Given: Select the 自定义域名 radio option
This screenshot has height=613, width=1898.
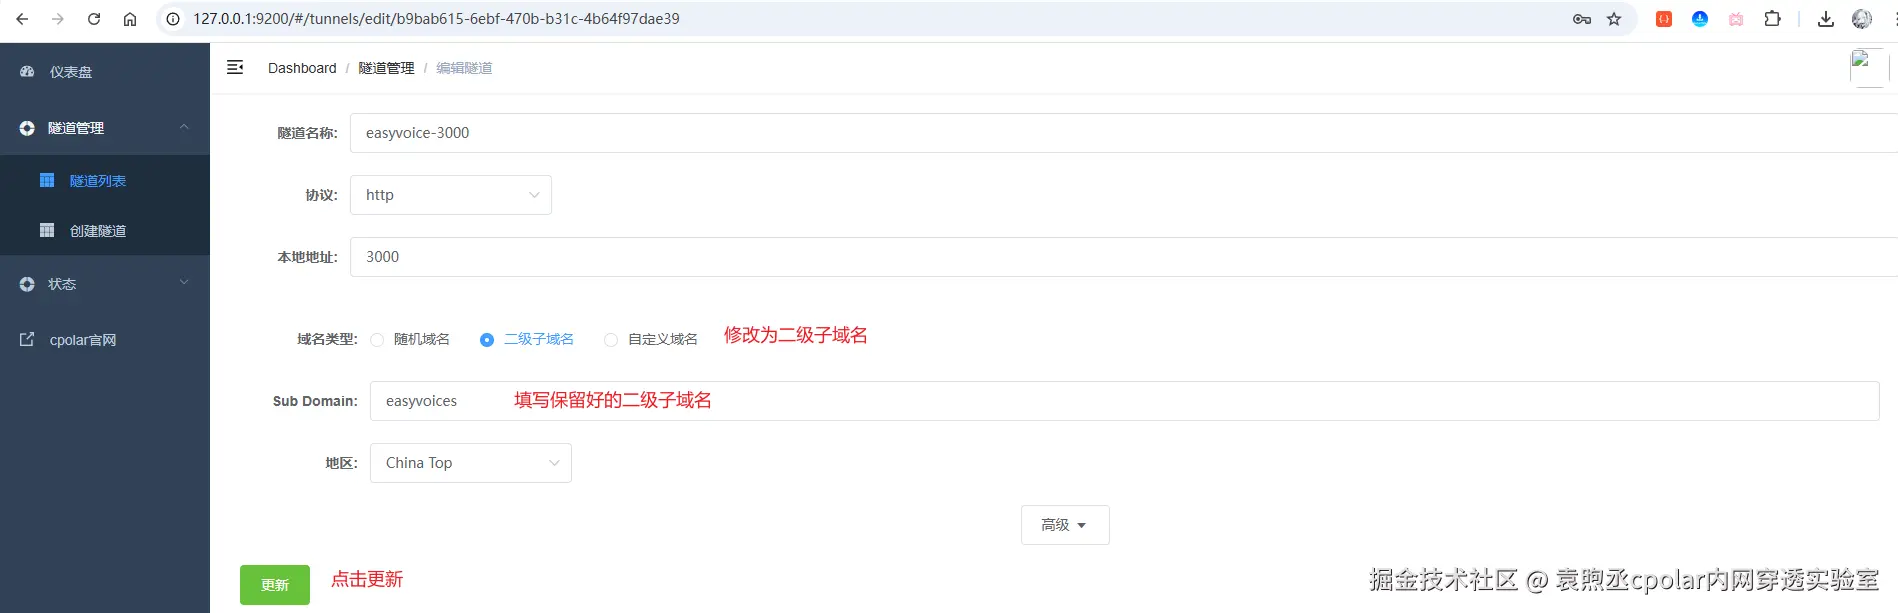Looking at the screenshot, I should coord(611,340).
